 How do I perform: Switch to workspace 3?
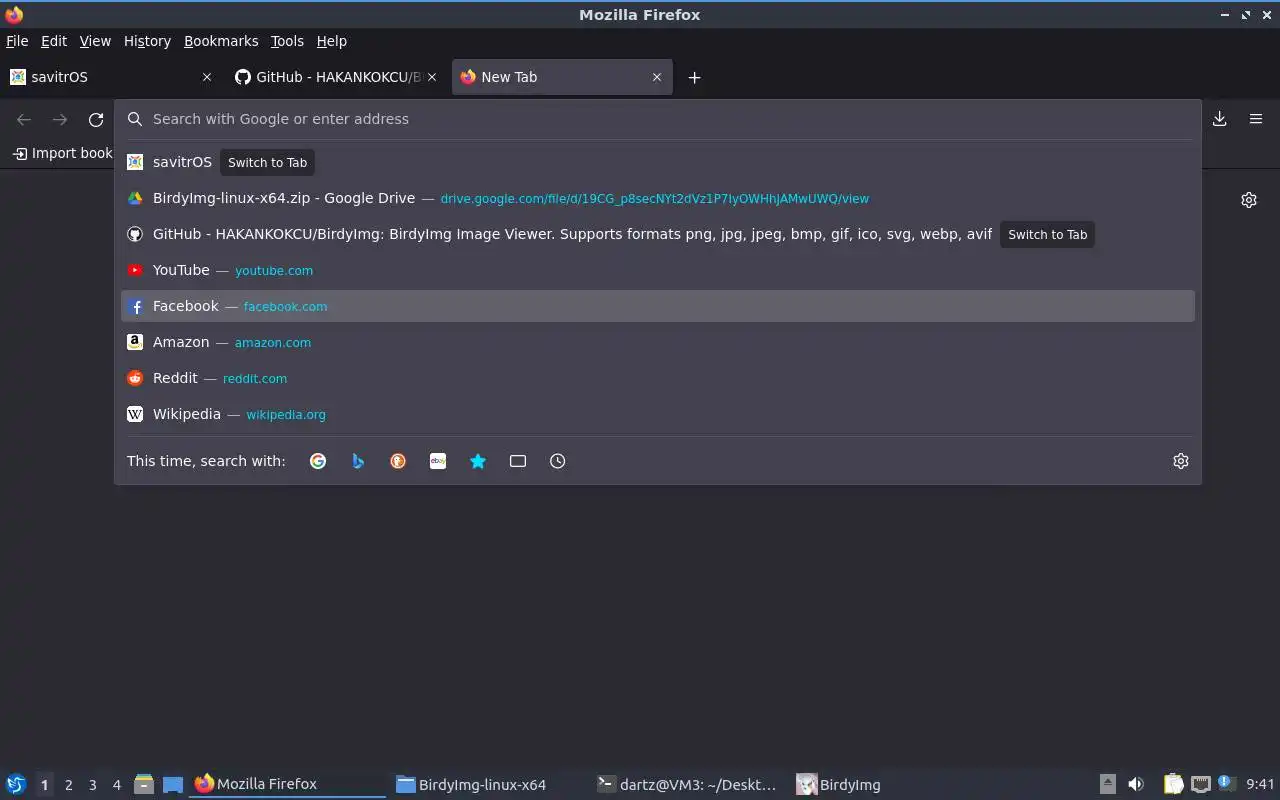[92, 785]
